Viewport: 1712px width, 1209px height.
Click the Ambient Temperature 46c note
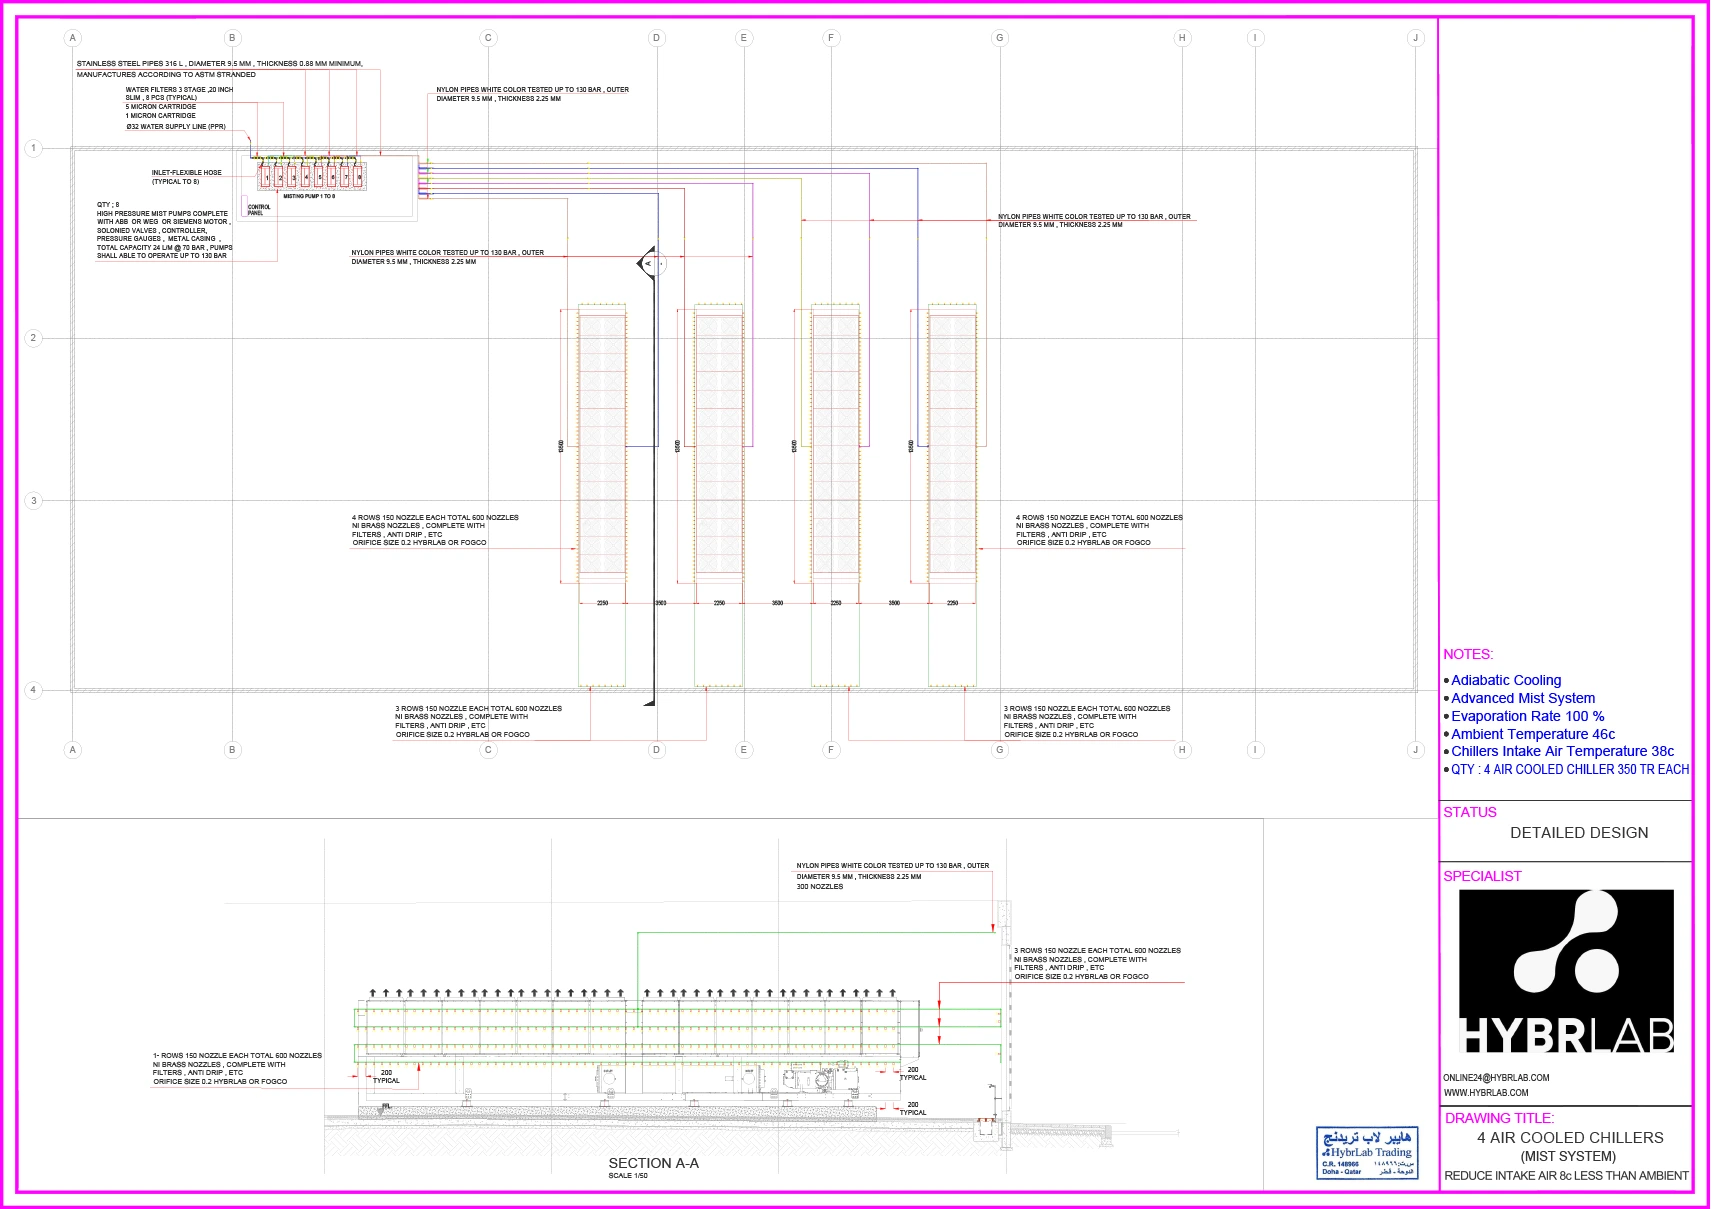1533,734
